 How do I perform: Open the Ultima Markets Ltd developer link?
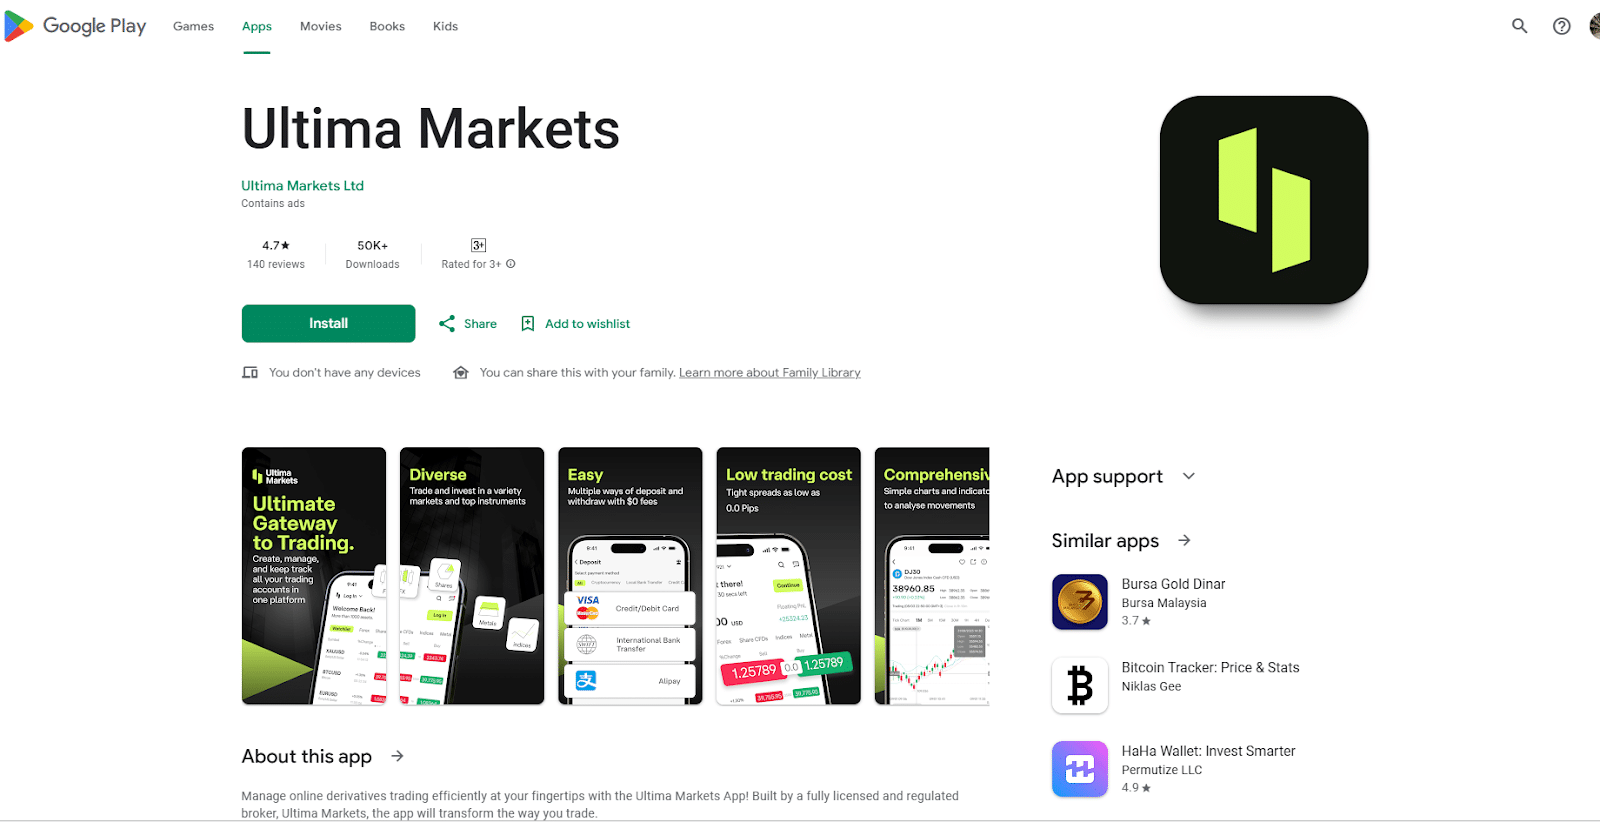point(302,186)
